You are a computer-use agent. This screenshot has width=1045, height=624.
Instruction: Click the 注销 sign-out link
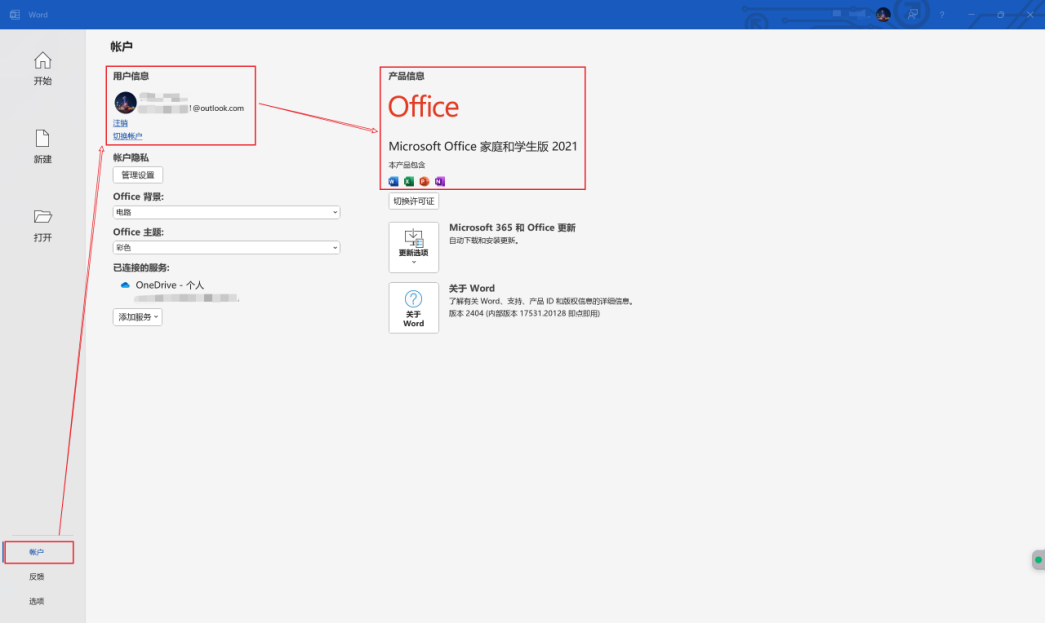pyautogui.click(x=120, y=123)
